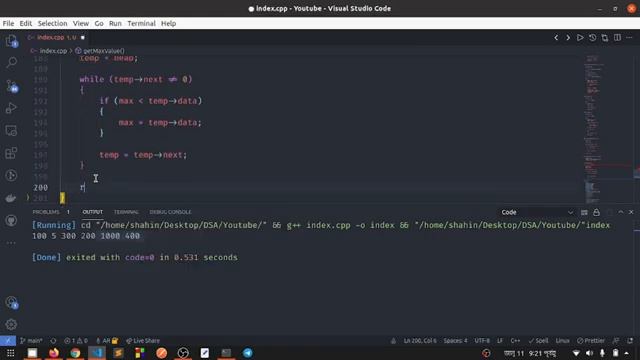Open the Help menu
The height and width of the screenshot is (360, 640).
coord(168,23)
